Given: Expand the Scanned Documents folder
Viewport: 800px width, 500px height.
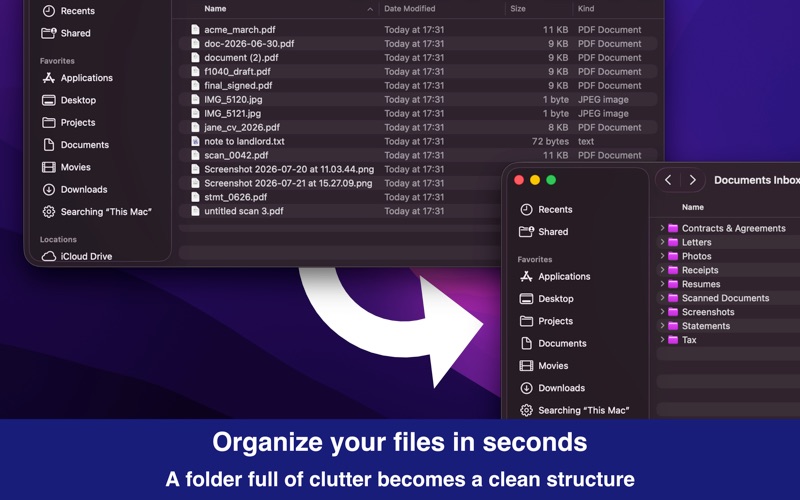Looking at the screenshot, I should [x=662, y=297].
